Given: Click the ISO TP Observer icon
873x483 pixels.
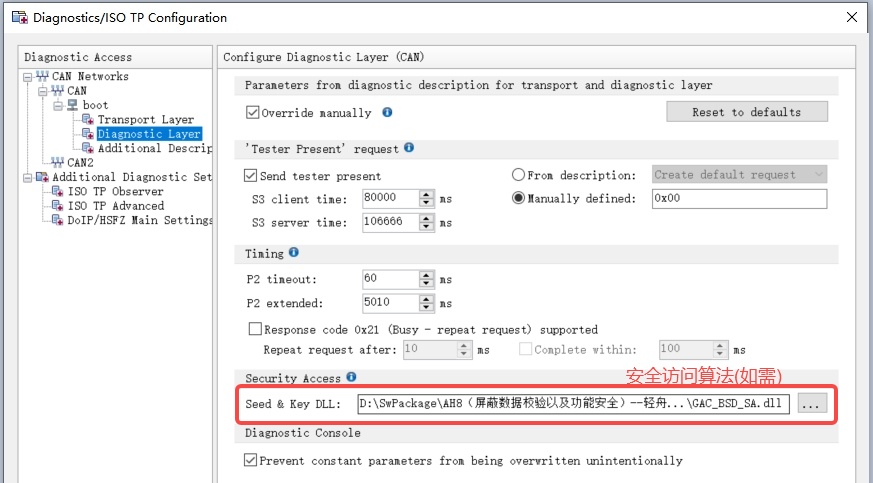Looking at the screenshot, I should (57, 191).
